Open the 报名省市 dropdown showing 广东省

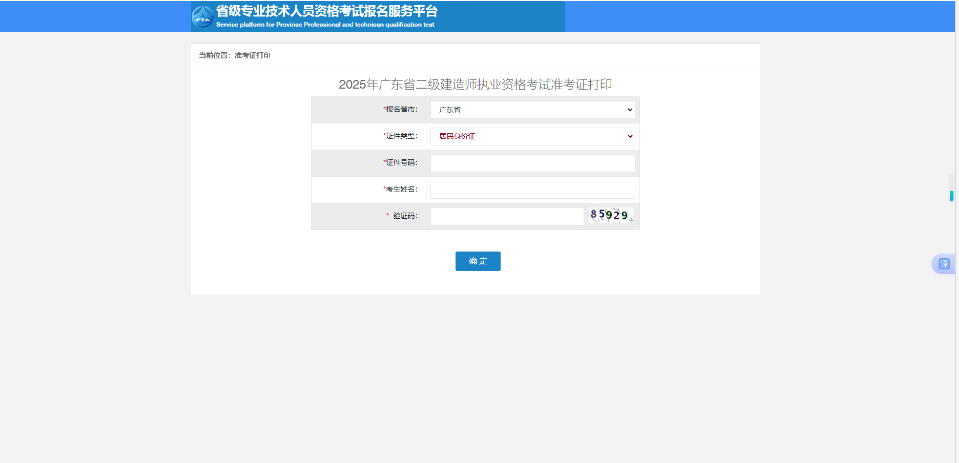[x=533, y=109]
